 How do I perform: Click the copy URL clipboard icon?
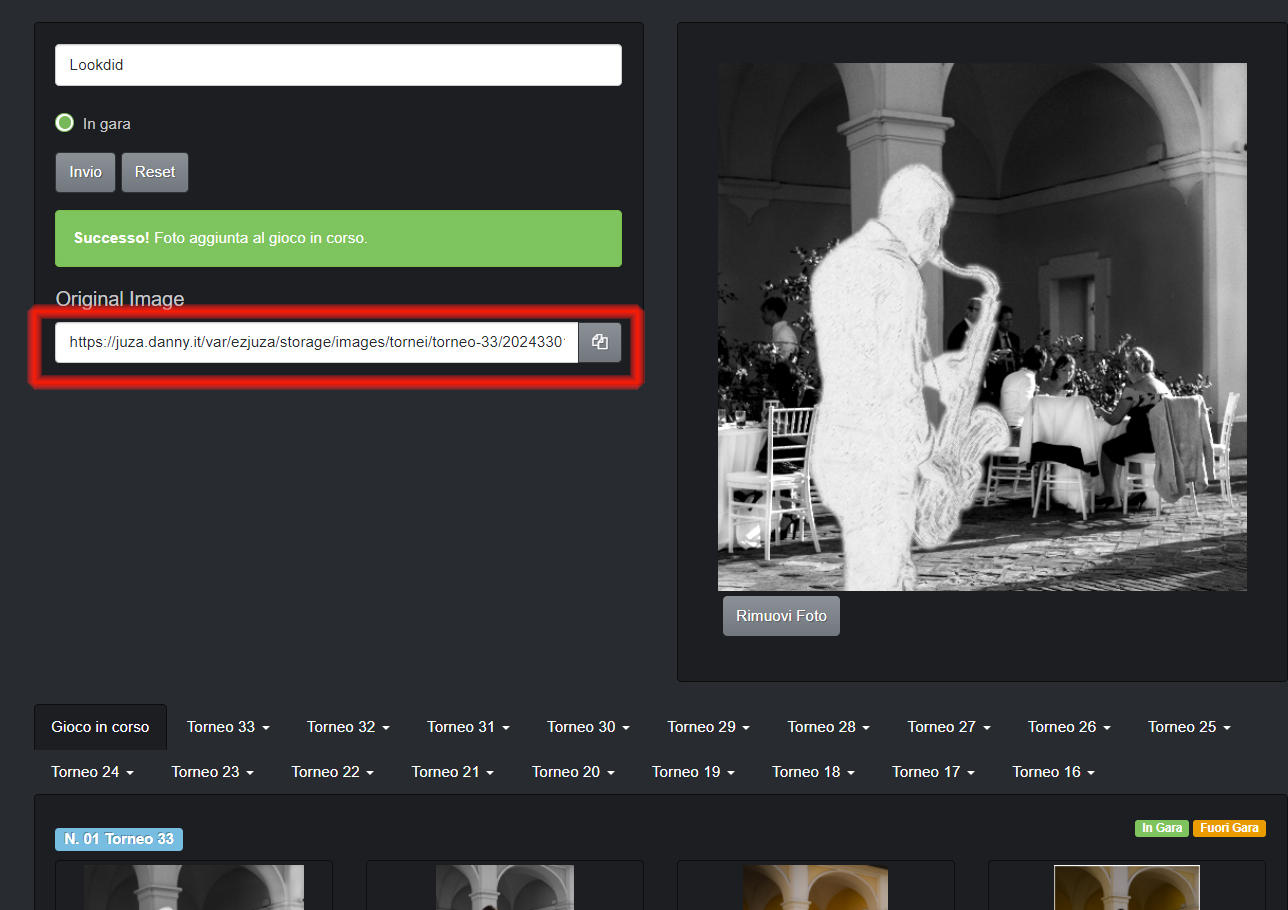[x=600, y=342]
